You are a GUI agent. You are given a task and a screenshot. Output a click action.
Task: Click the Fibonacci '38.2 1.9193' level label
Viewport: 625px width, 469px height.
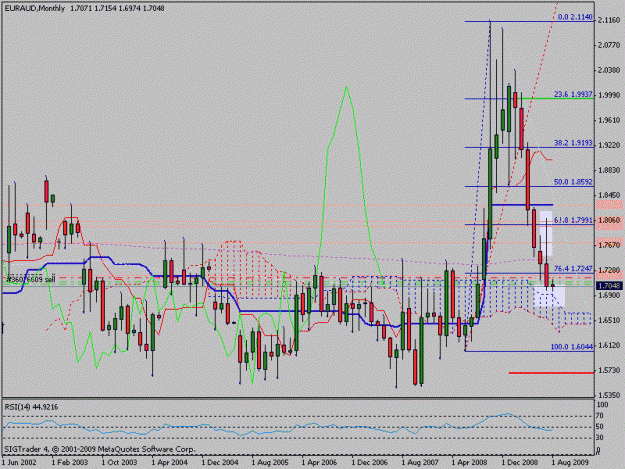(x=573, y=143)
